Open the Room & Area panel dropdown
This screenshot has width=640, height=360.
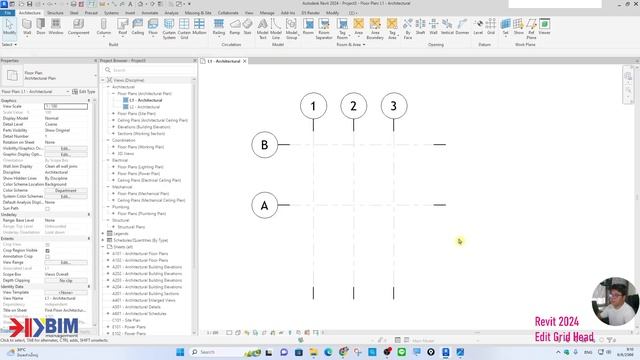(x=351, y=44)
